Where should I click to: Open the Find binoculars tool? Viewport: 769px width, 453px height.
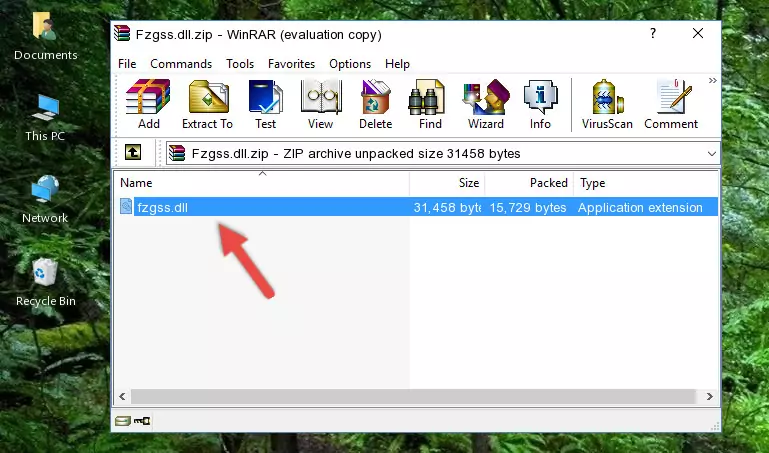click(x=430, y=104)
